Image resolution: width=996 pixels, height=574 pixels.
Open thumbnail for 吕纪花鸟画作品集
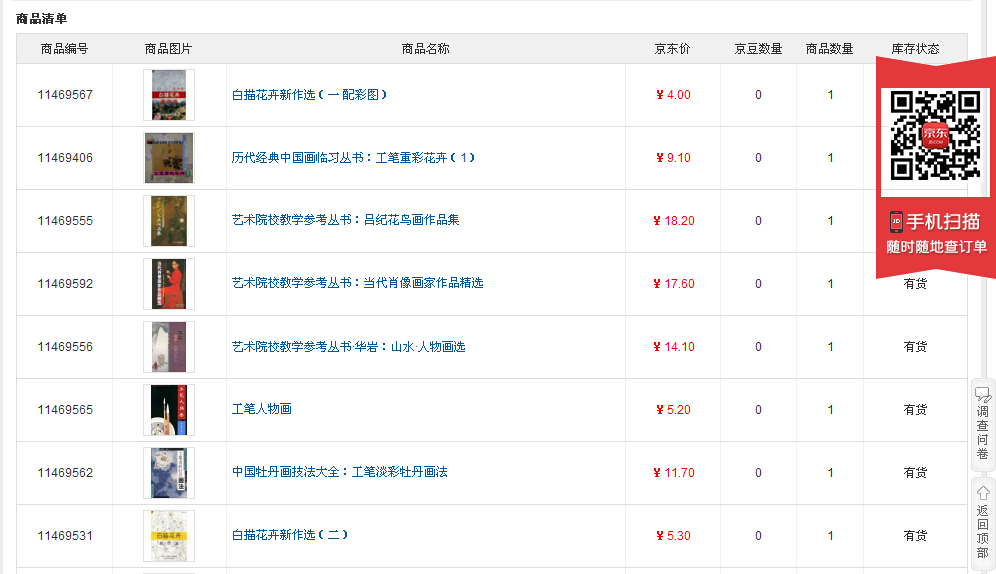(168, 221)
